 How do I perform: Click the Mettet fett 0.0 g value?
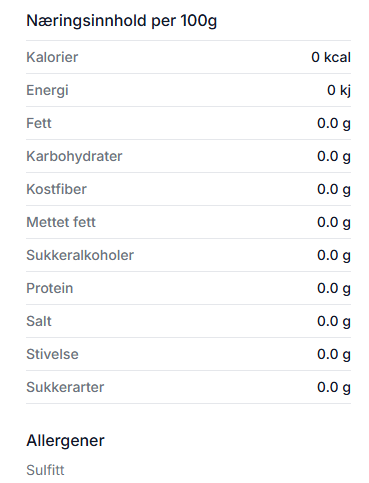(334, 223)
